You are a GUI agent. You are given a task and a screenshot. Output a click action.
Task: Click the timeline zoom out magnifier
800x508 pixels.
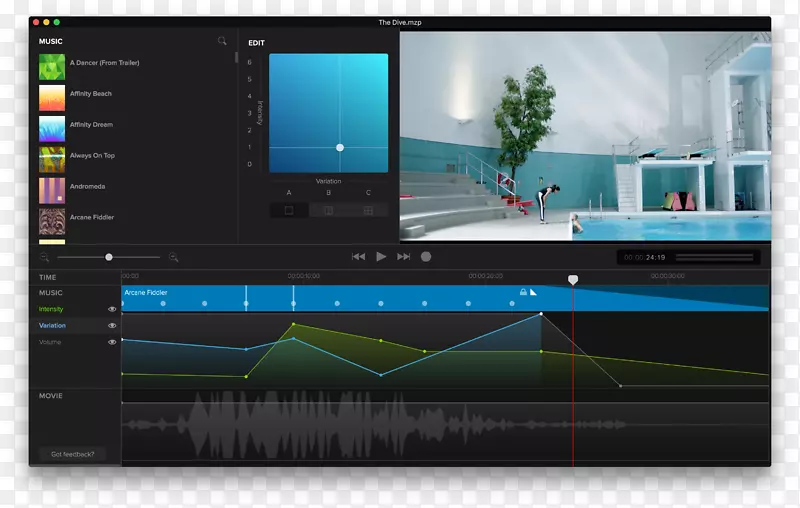45,258
